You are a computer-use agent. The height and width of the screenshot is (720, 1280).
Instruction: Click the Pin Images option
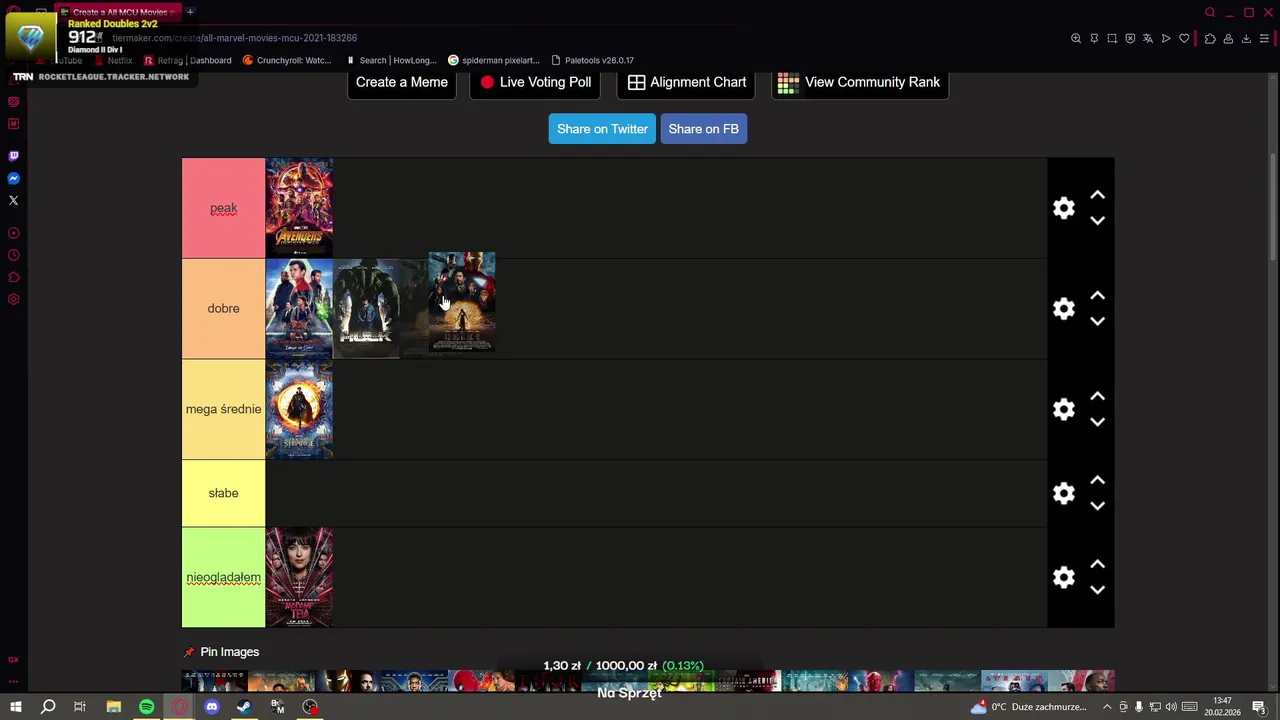click(221, 652)
